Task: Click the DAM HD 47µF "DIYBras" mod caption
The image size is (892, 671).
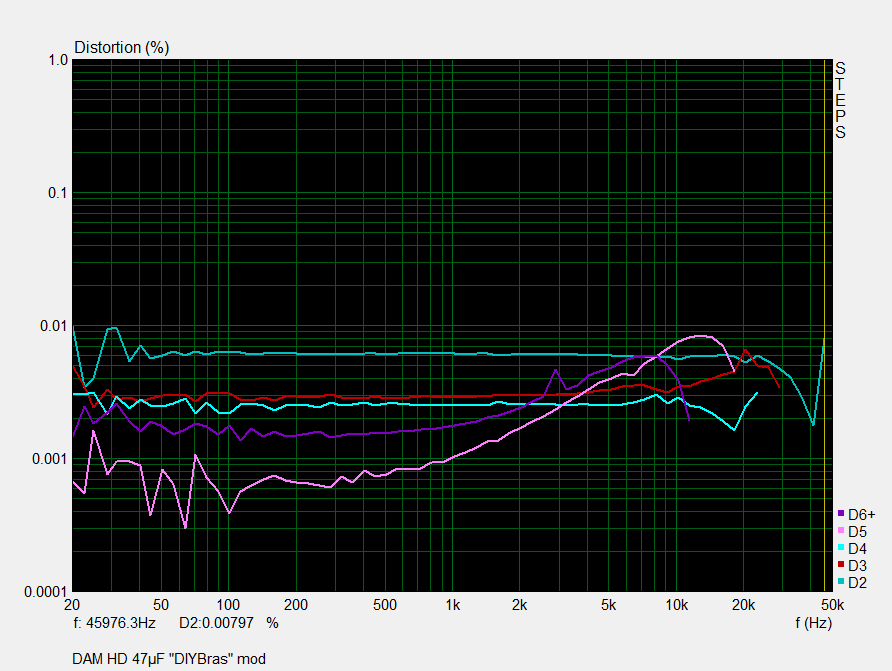Action: click(x=169, y=659)
